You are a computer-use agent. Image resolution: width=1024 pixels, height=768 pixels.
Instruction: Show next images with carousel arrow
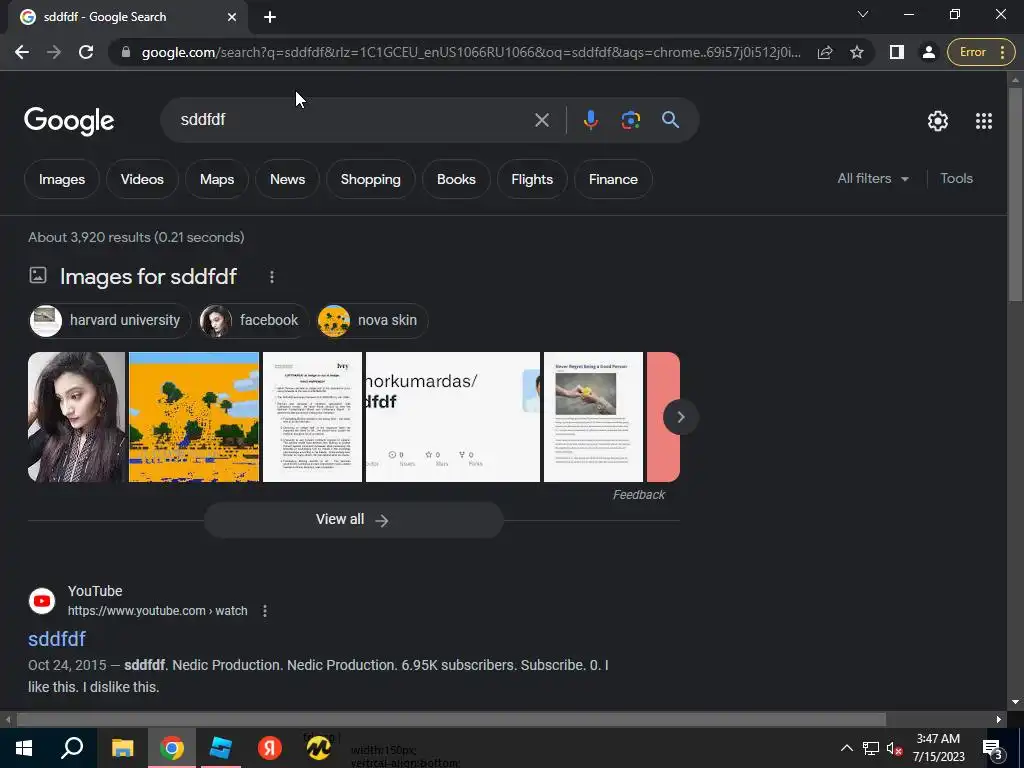(680, 417)
